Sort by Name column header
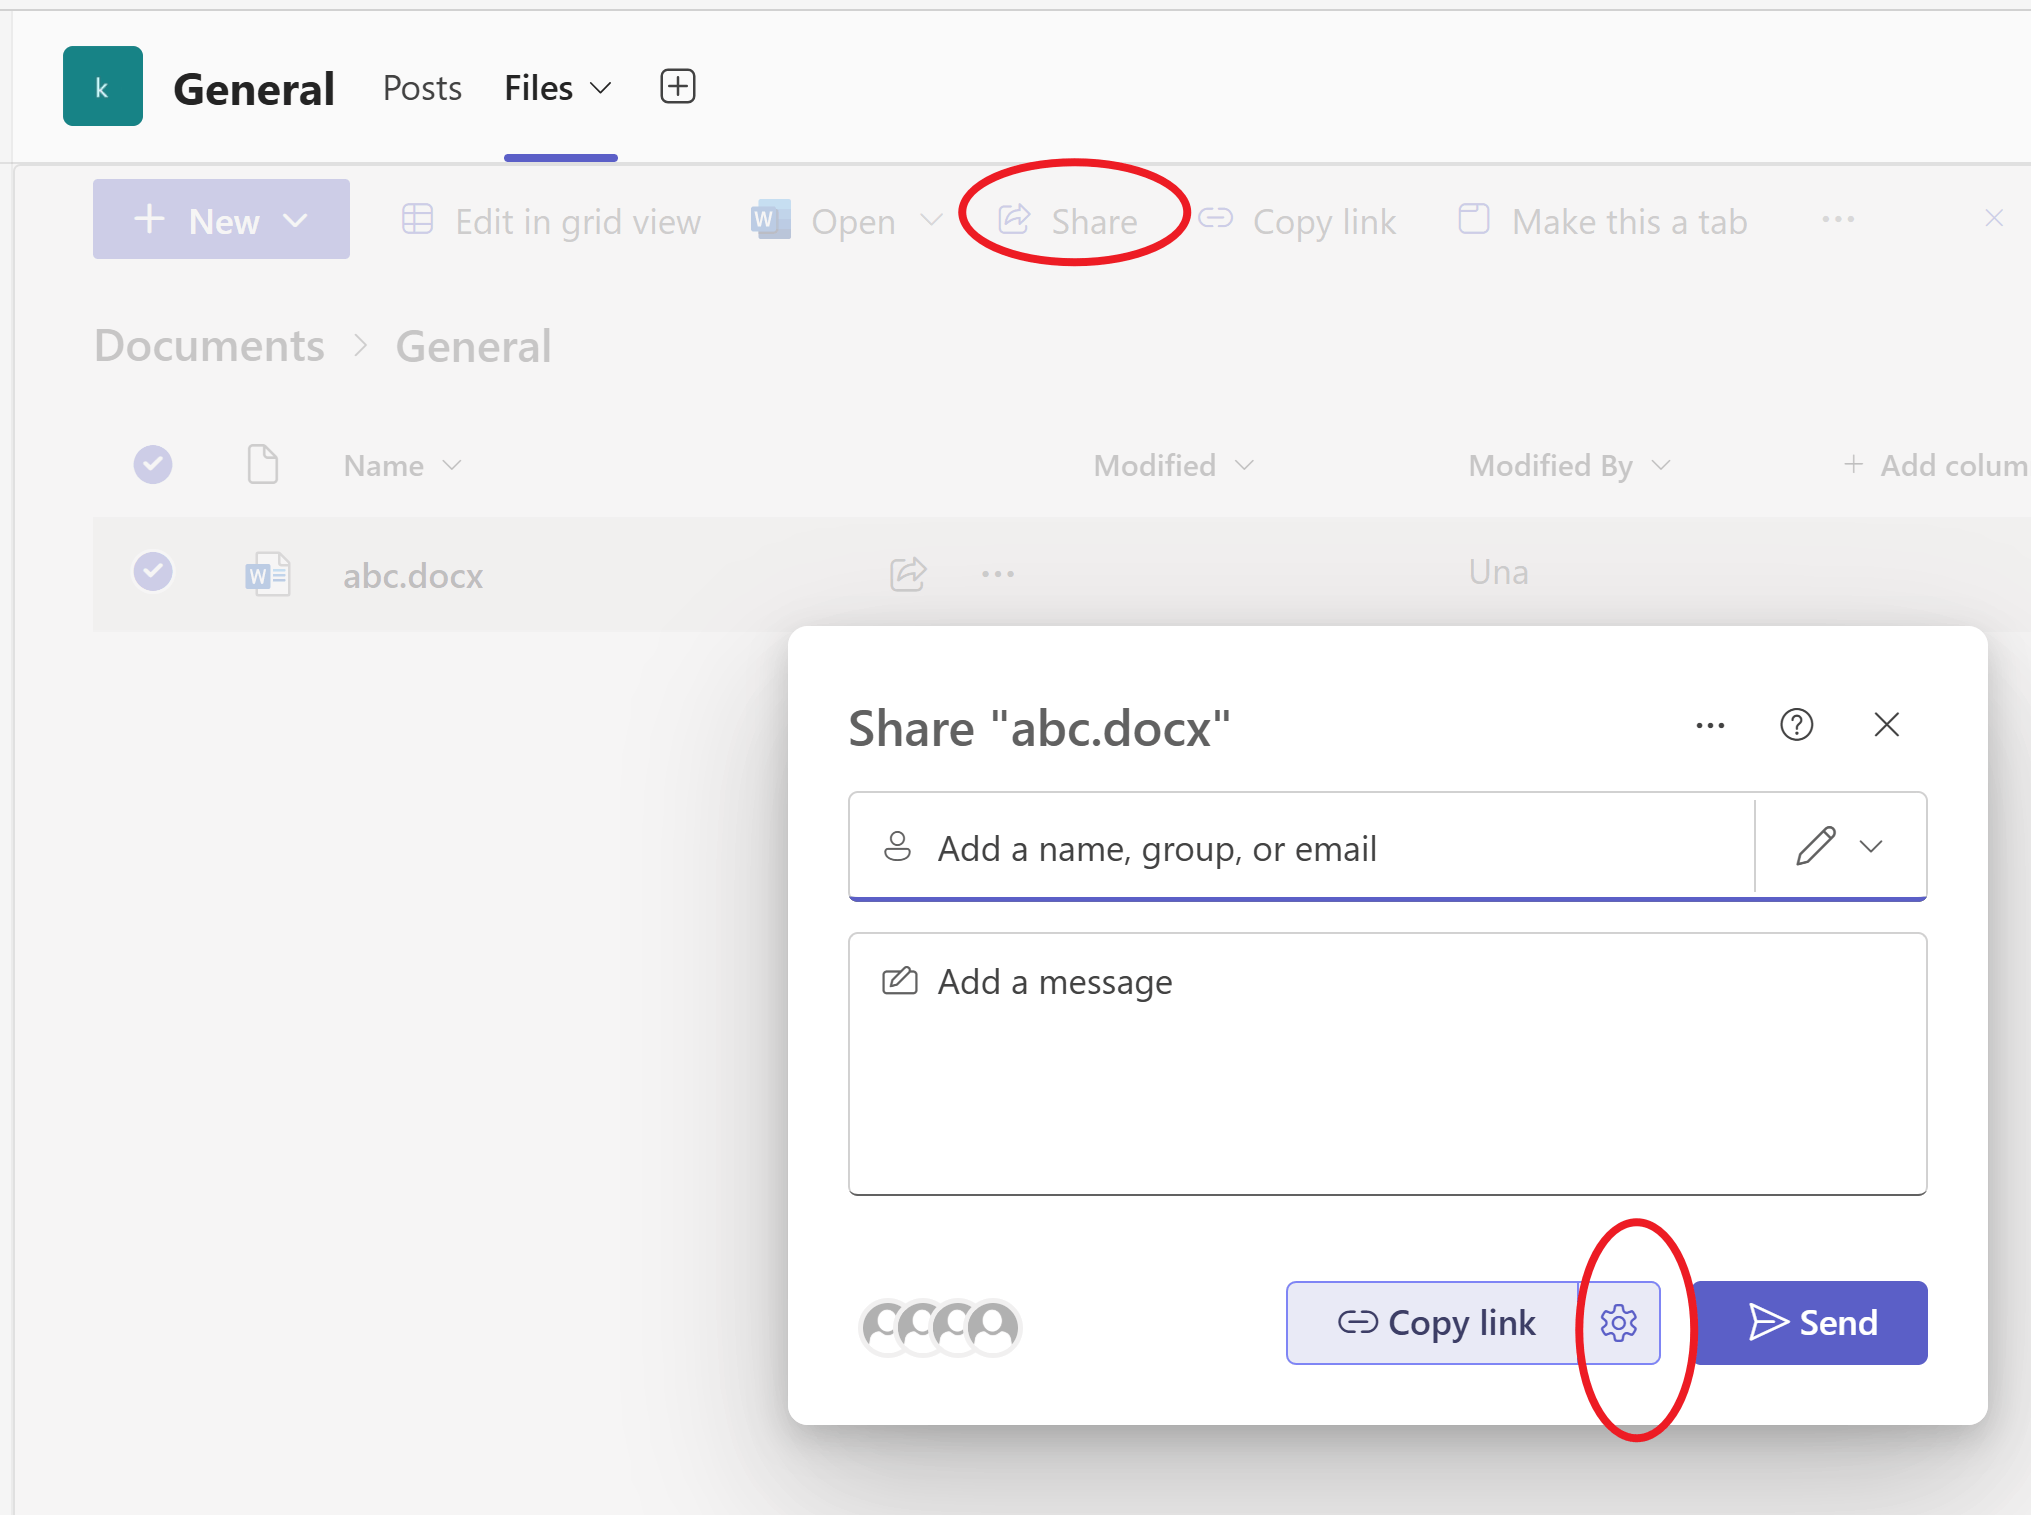The width and height of the screenshot is (2031, 1515). pyautogui.click(x=403, y=466)
